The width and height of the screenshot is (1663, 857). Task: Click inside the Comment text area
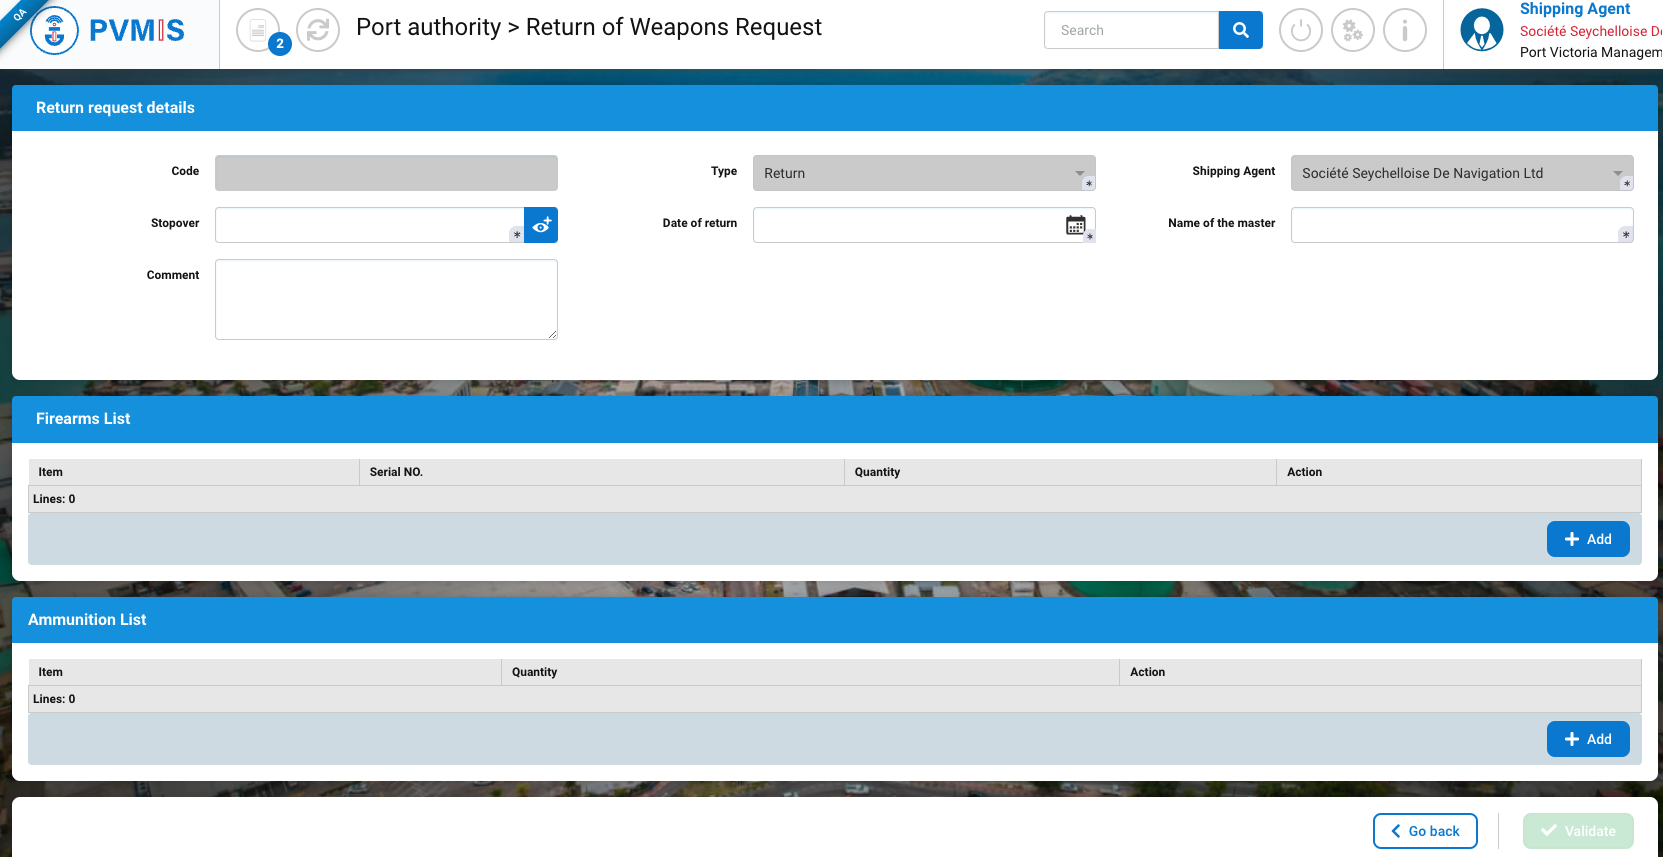(x=386, y=299)
